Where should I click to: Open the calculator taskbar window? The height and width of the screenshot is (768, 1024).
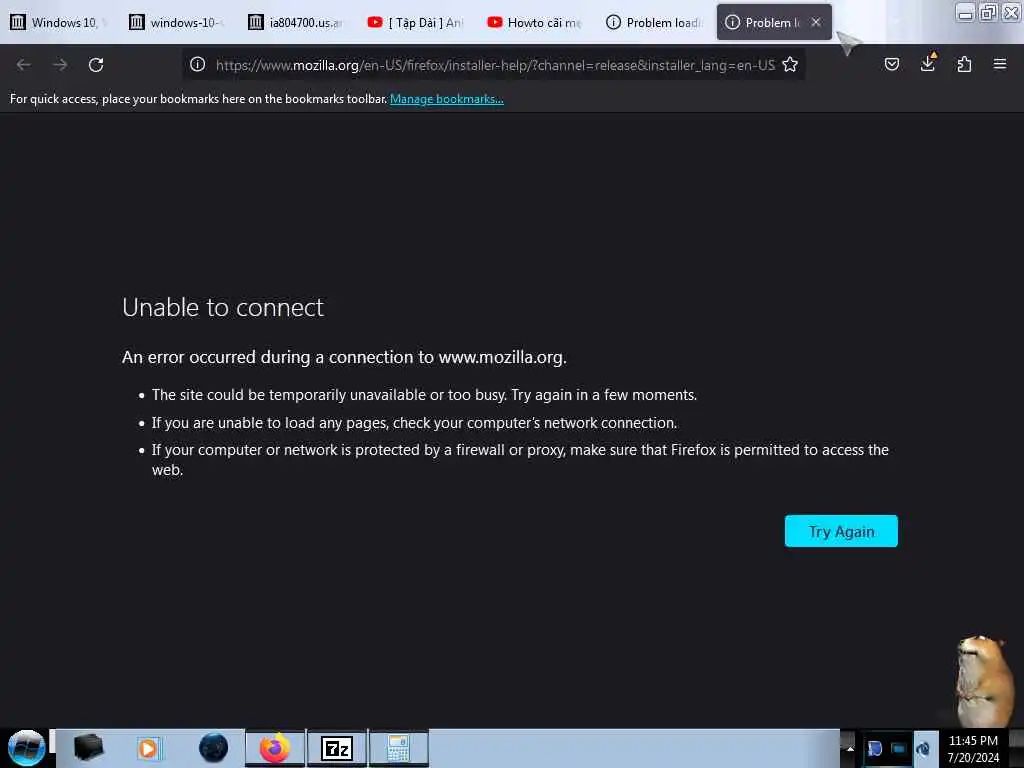pyautogui.click(x=398, y=748)
